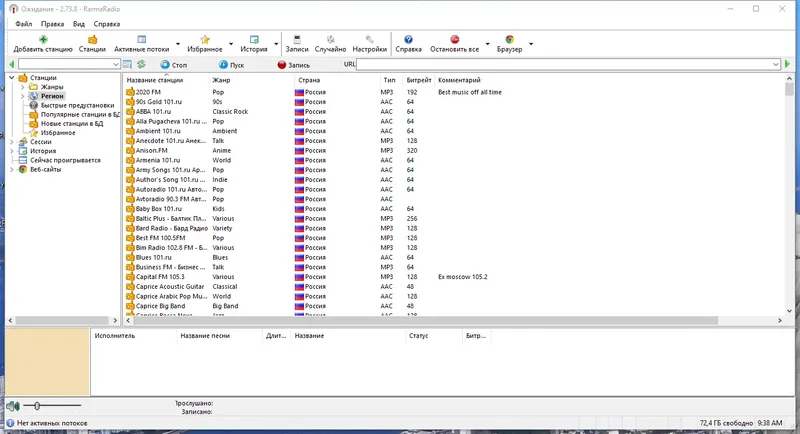This screenshot has height=434, width=800.
Task: Sort by Битрейт column header
Action: pos(418,80)
